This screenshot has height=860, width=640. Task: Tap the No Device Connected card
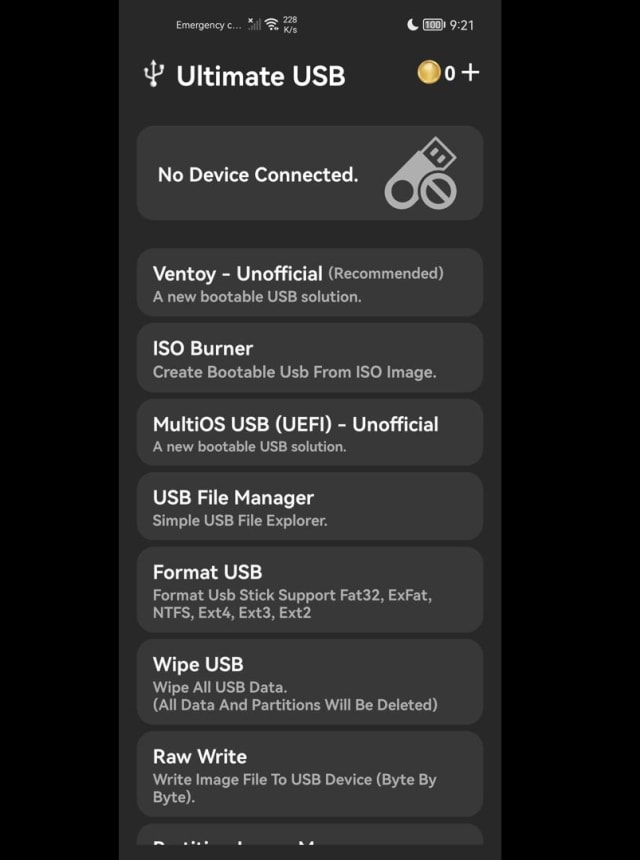[x=310, y=173]
